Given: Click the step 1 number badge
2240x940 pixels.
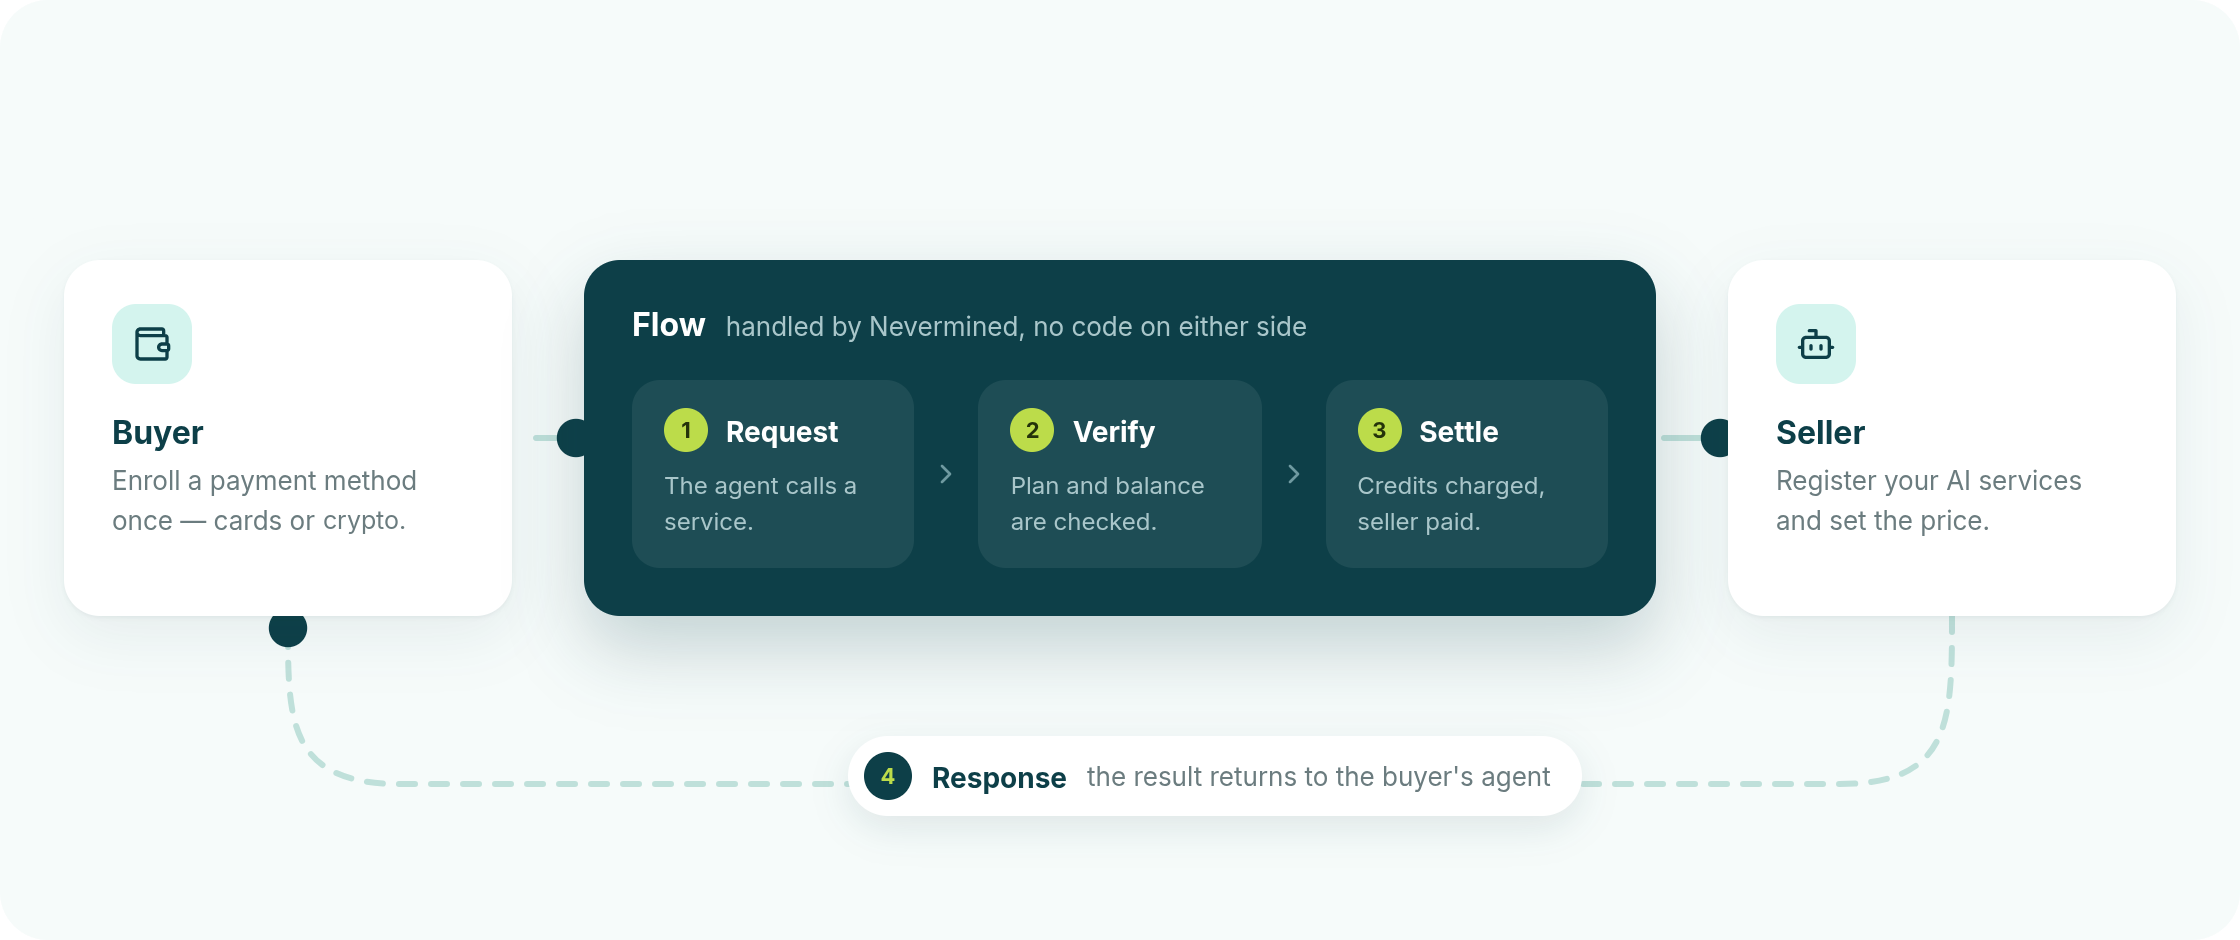Looking at the screenshot, I should pos(686,430).
